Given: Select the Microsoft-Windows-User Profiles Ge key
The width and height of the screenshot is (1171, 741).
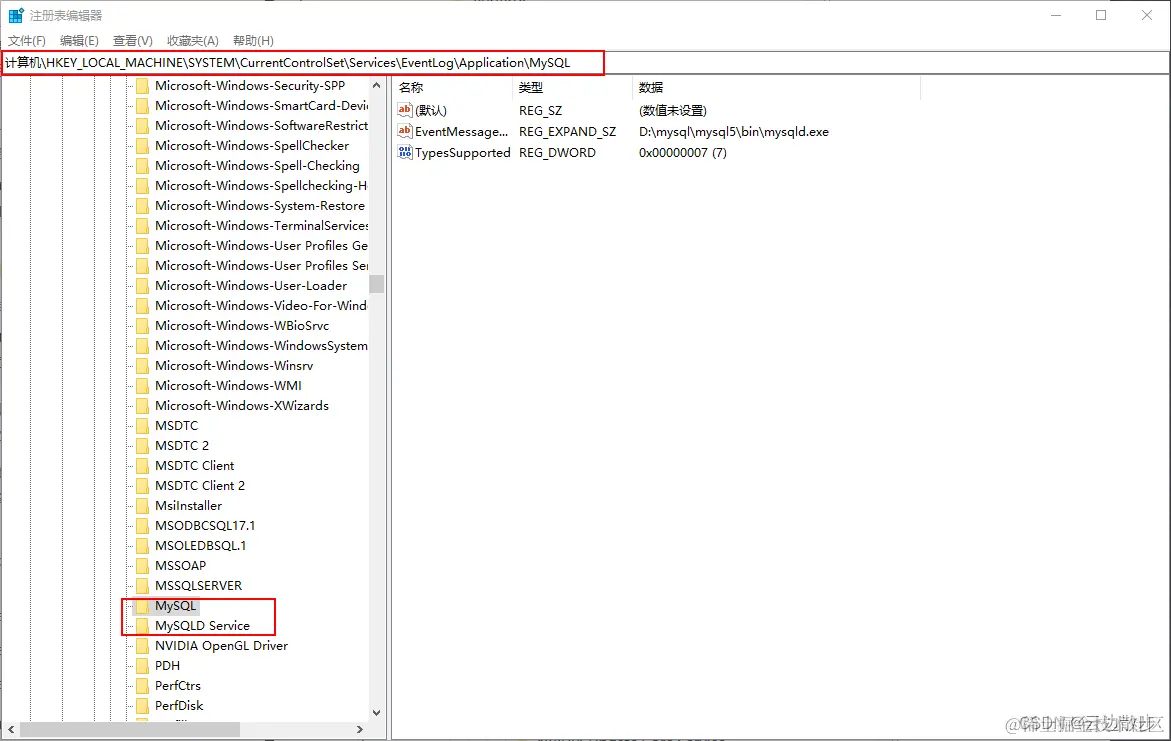Looking at the screenshot, I should pyautogui.click(x=261, y=246).
